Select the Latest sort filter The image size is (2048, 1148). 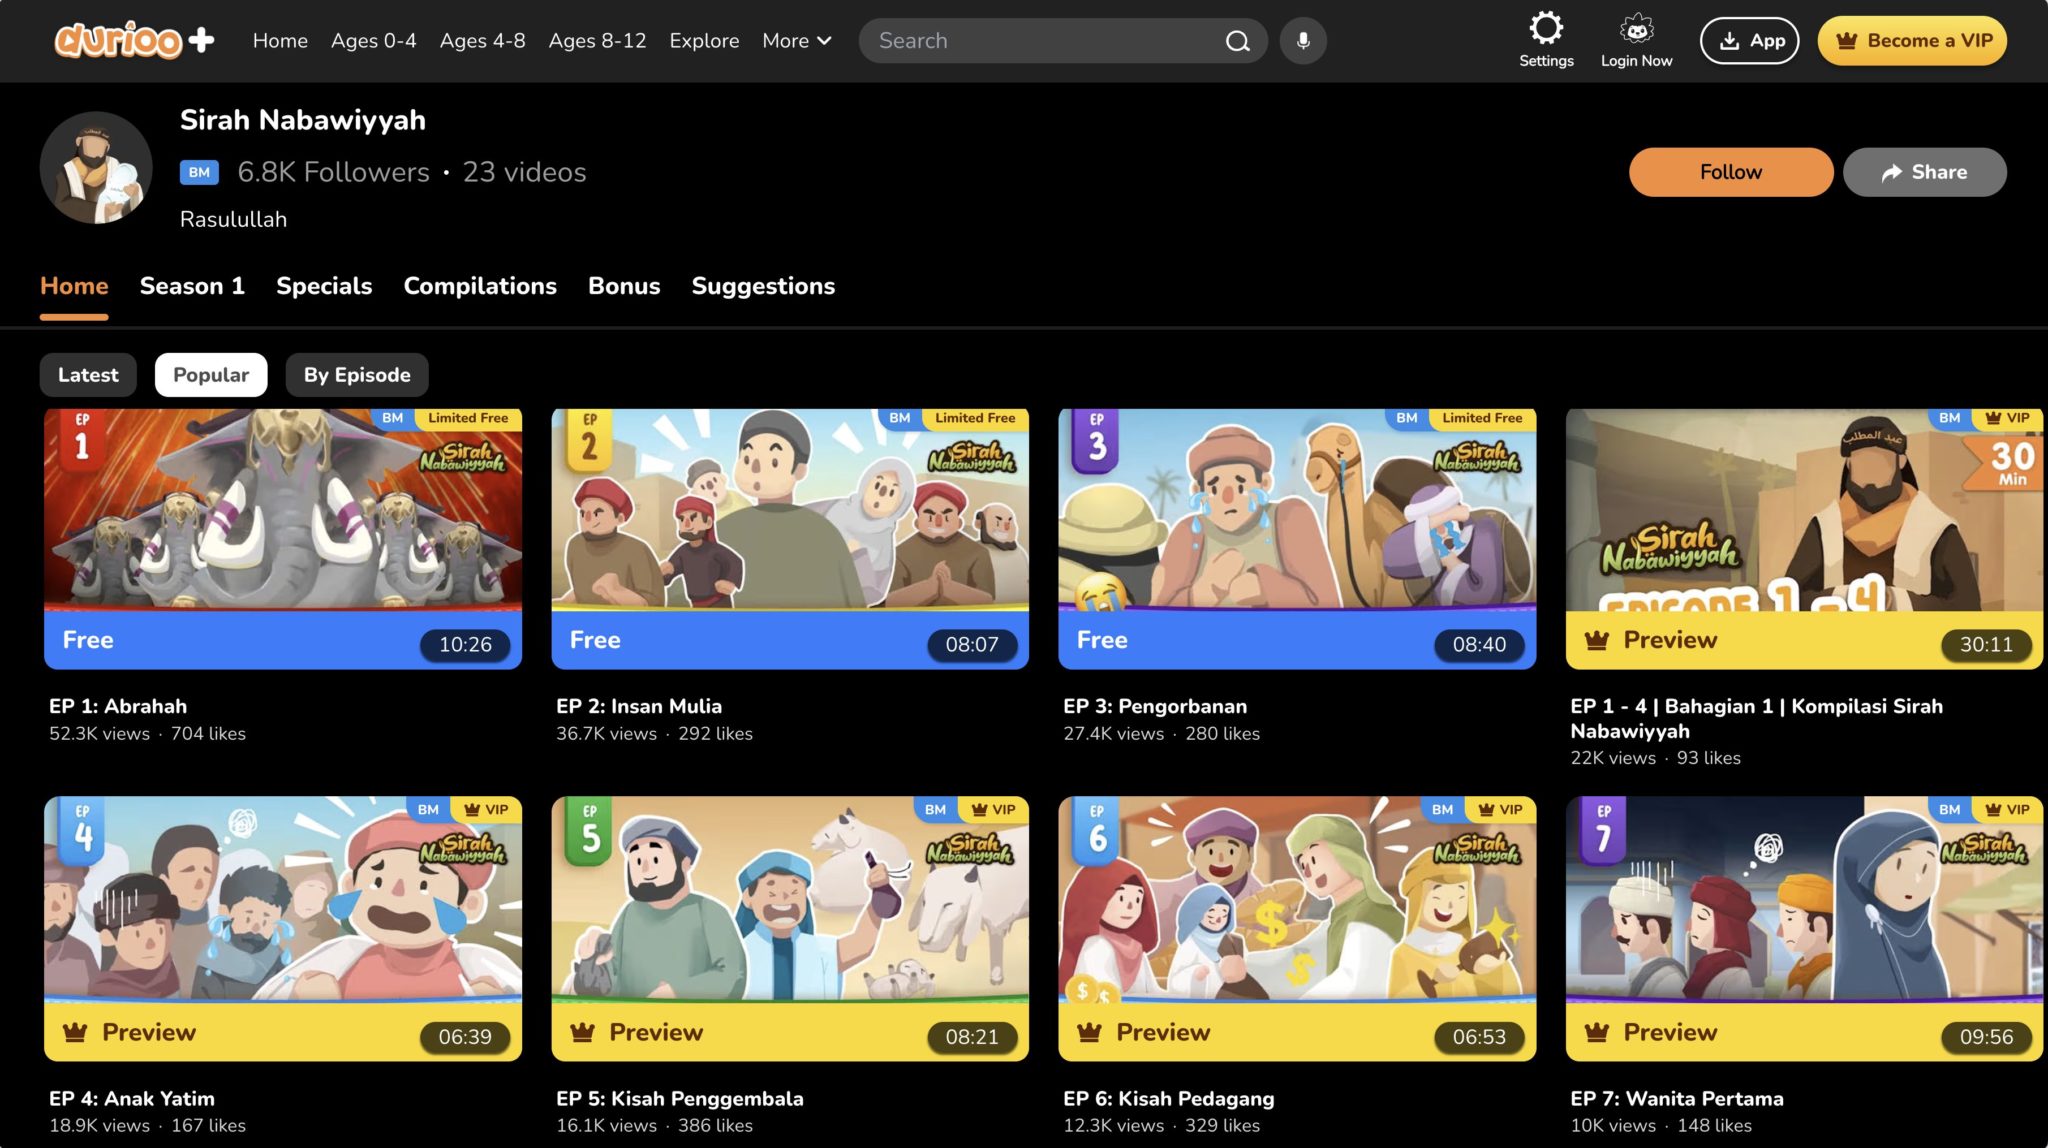88,375
